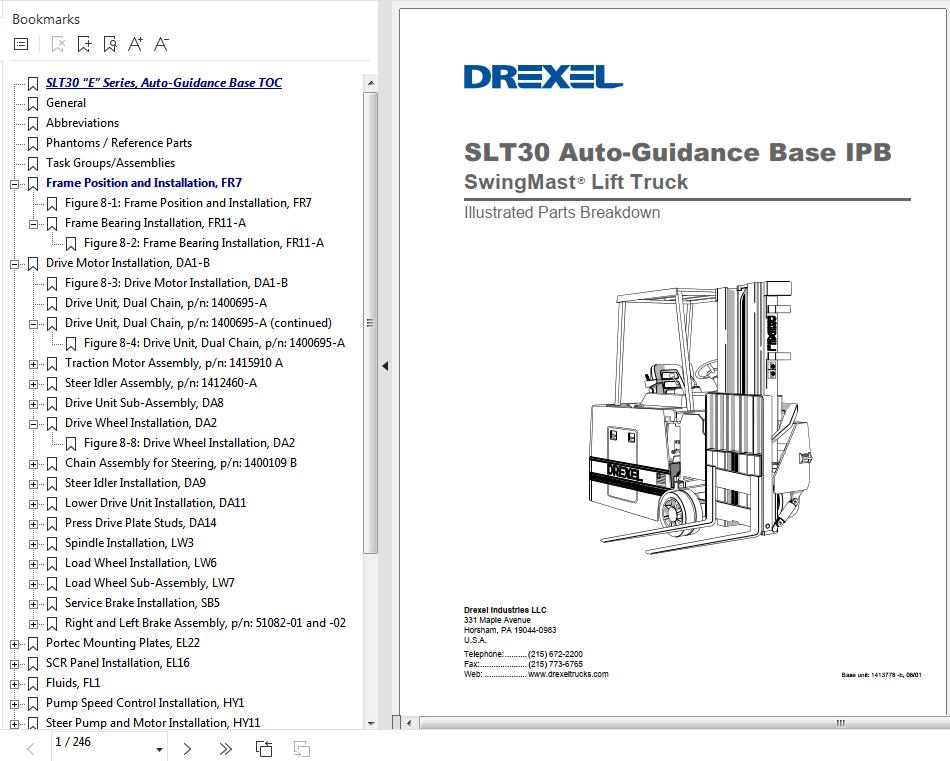The image size is (950, 761).
Task: Open Steer Pump and Motor Installation, HY11 bookmark
Action: click(153, 723)
